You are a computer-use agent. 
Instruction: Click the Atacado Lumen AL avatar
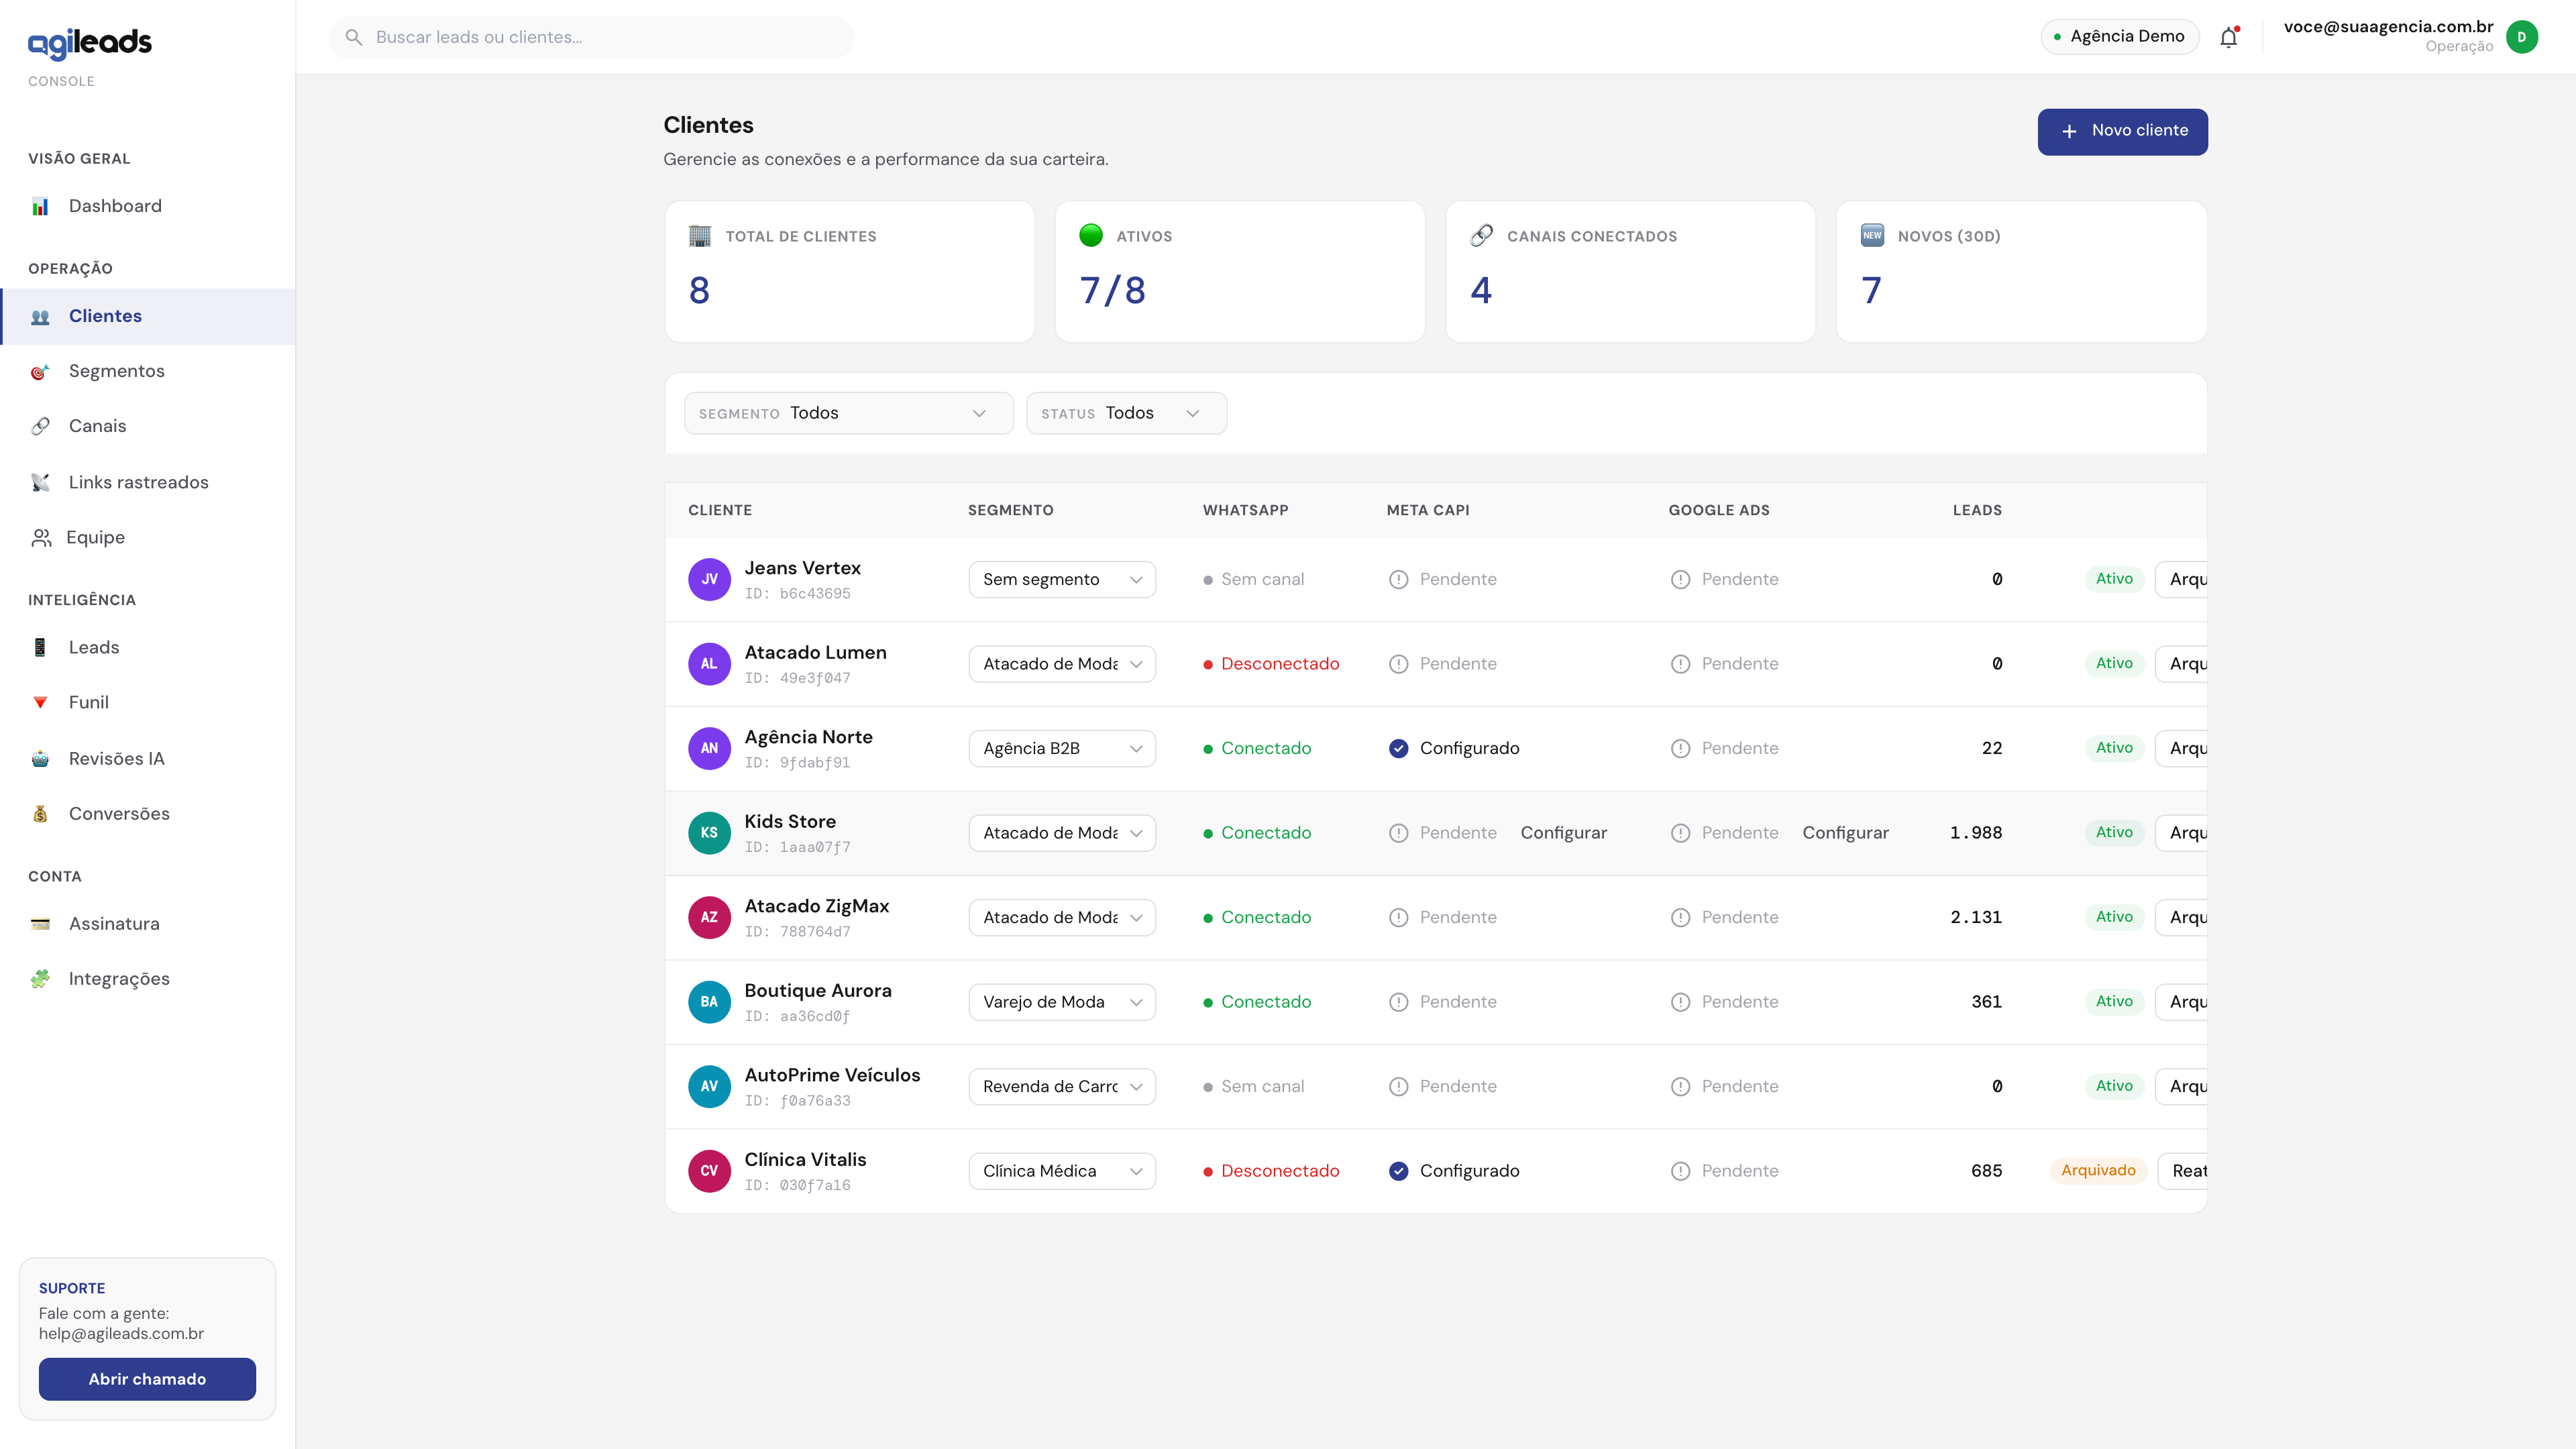point(709,664)
